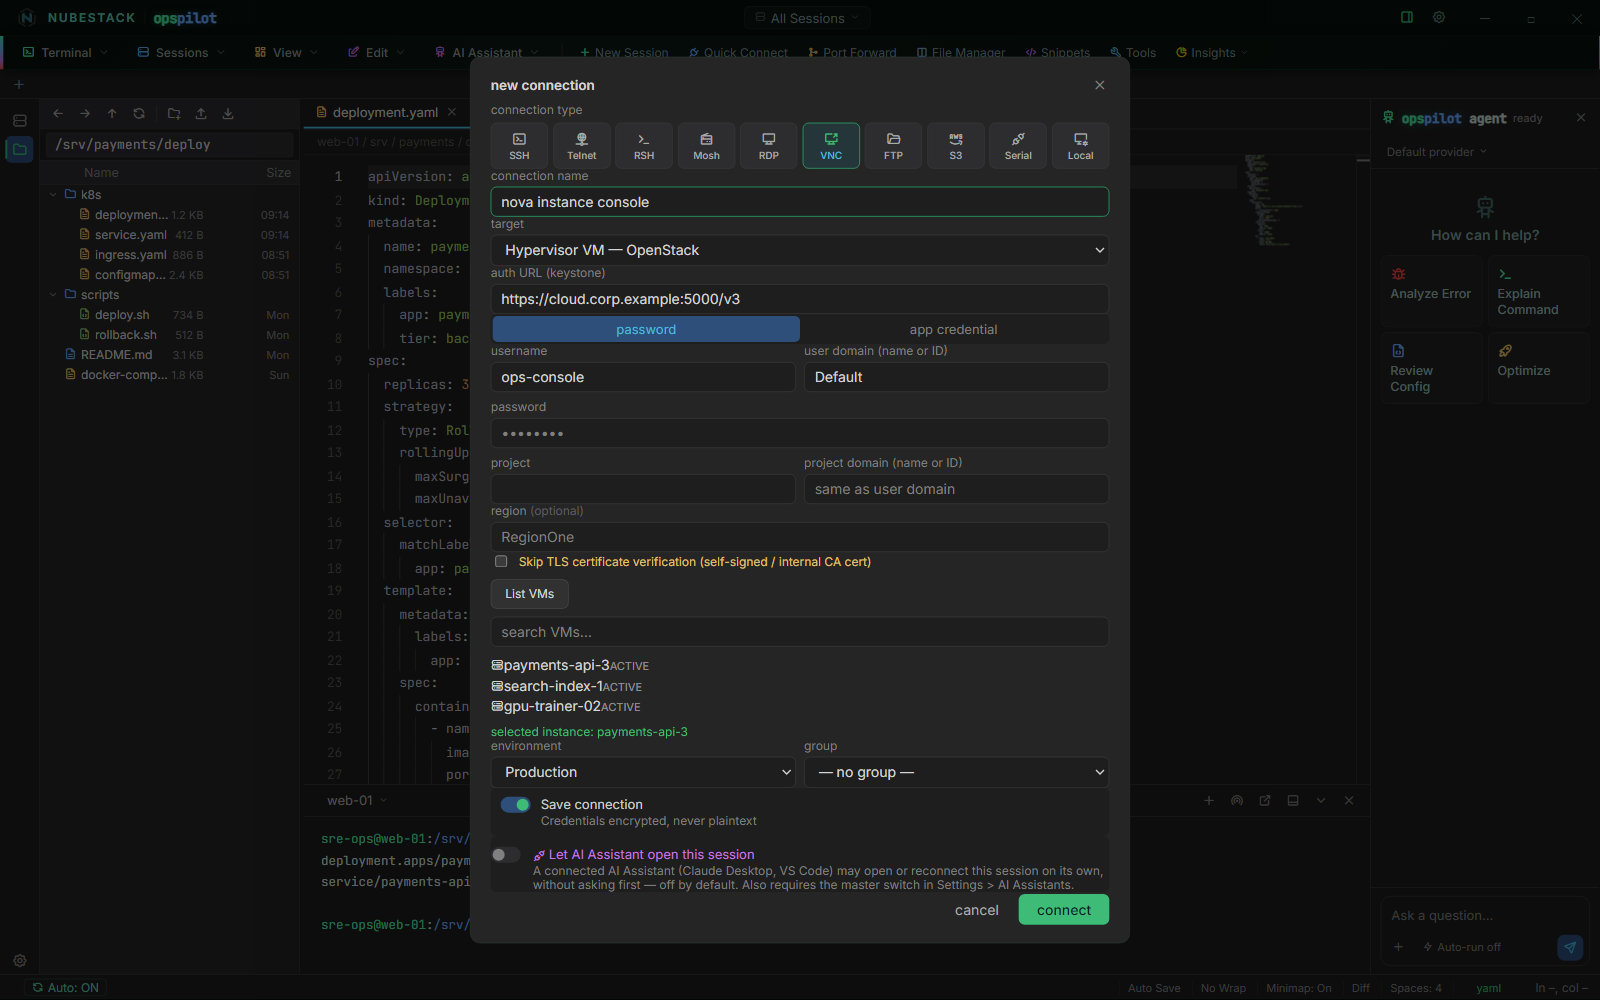The height and width of the screenshot is (1000, 1600).
Task: Open web-01 terminal session dropdown
Action: click(357, 801)
